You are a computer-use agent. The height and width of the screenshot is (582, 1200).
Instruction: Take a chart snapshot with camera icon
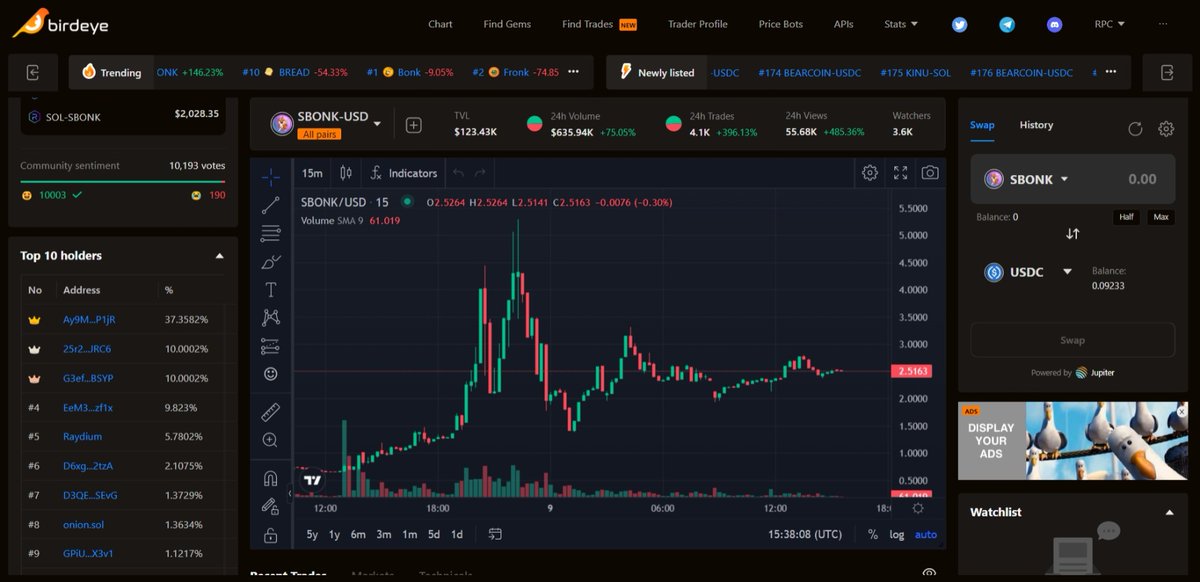pos(930,173)
